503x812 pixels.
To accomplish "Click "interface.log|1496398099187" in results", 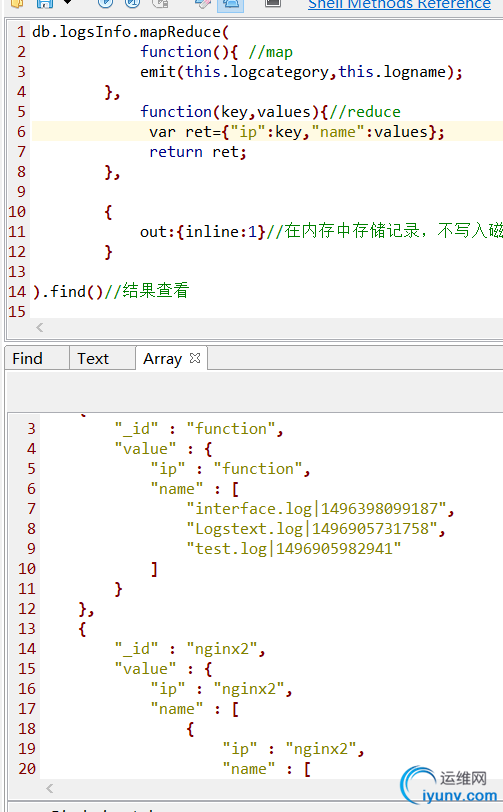I will click(320, 509).
